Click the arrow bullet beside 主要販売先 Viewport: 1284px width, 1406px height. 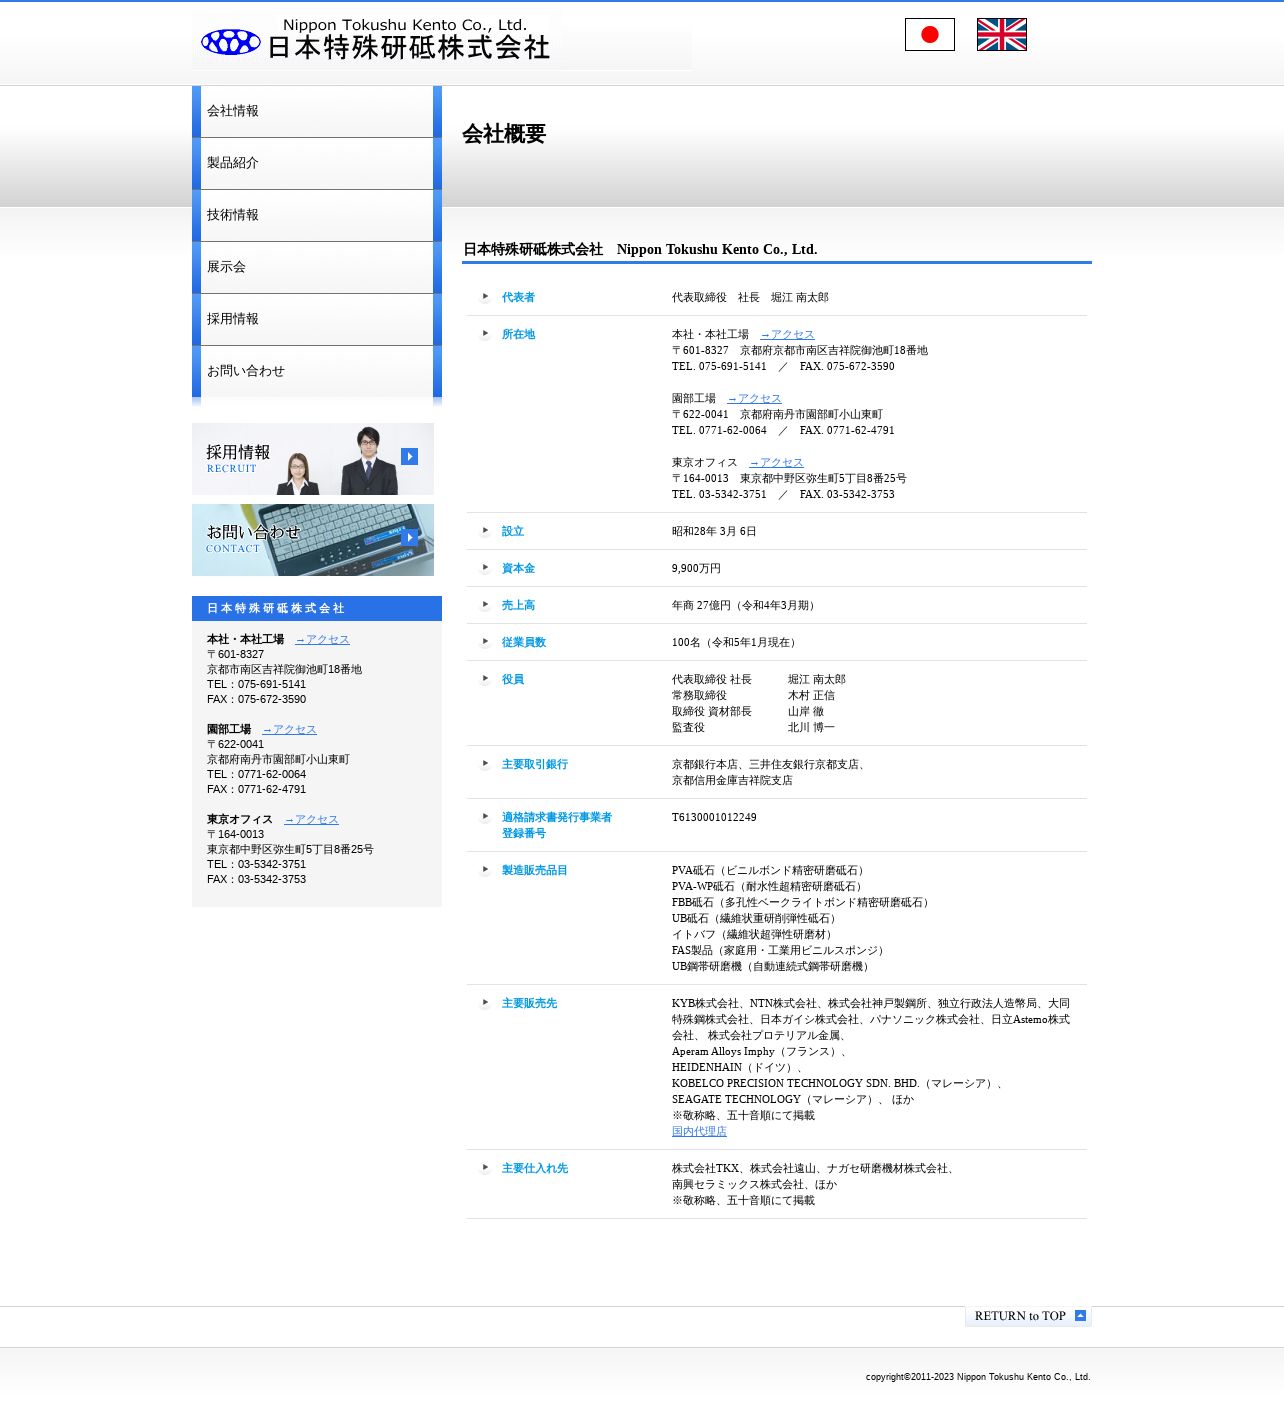tap(485, 1003)
